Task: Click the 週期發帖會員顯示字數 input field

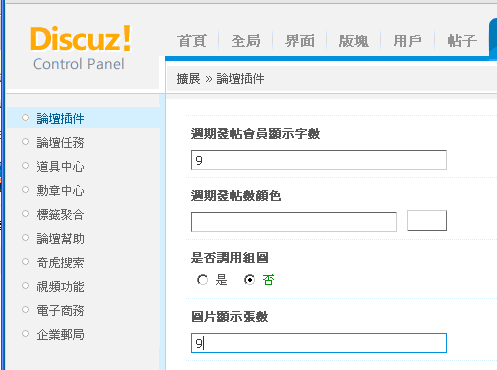Action: [x=319, y=160]
